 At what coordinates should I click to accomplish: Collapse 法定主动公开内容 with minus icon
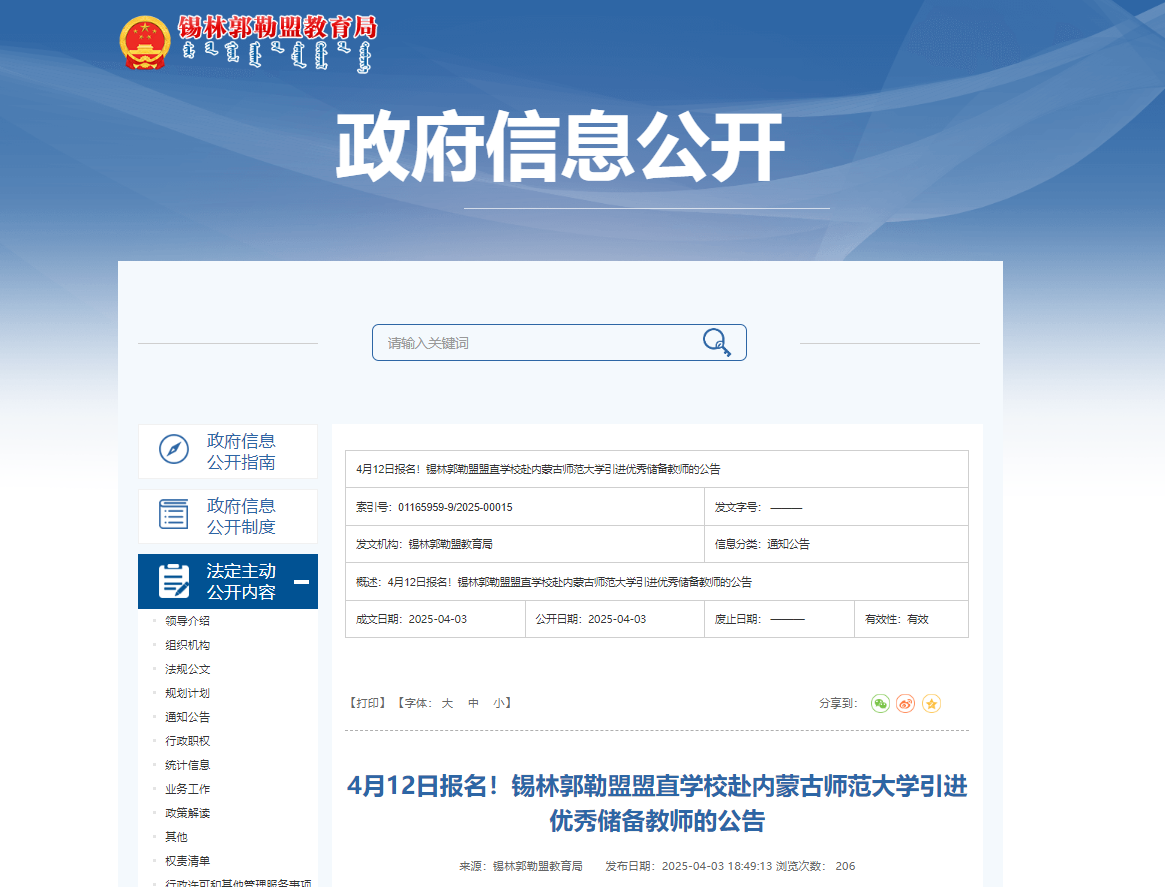click(302, 582)
